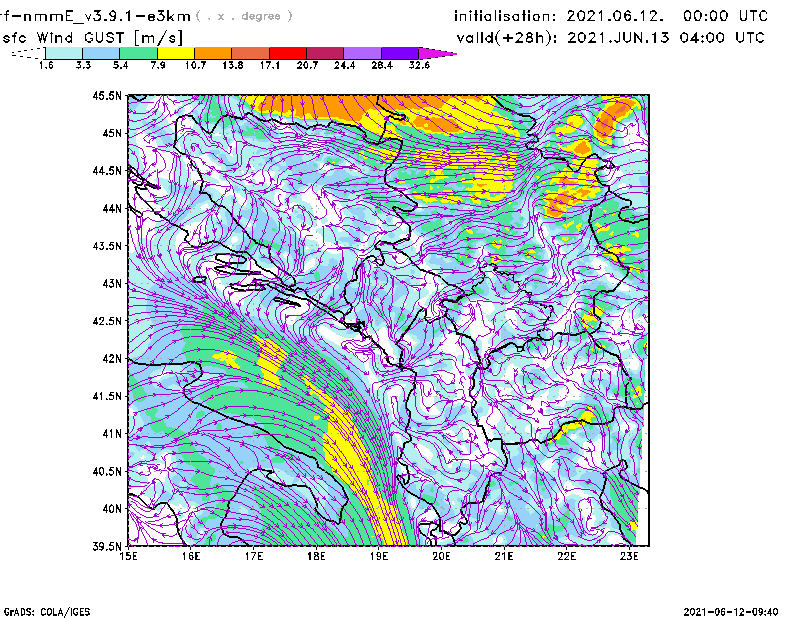Image resolution: width=800 pixels, height=618 pixels.
Task: Click the '21E' longitude label
Action: pyautogui.click(x=504, y=556)
